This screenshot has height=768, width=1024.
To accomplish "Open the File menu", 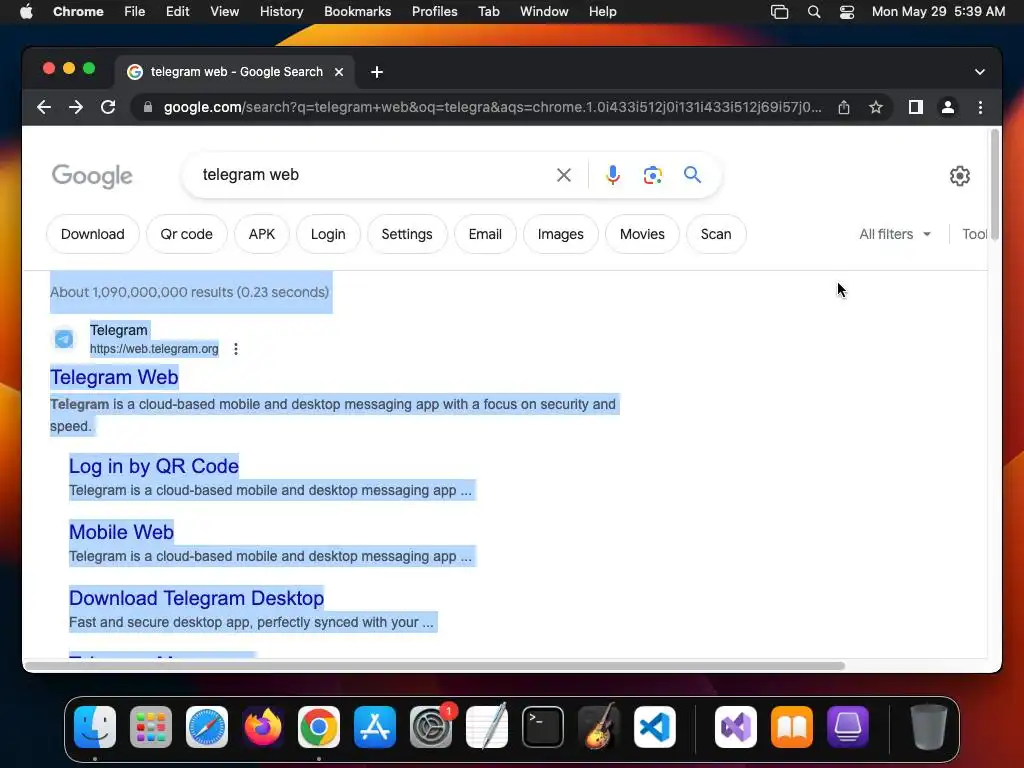I will pyautogui.click(x=135, y=12).
